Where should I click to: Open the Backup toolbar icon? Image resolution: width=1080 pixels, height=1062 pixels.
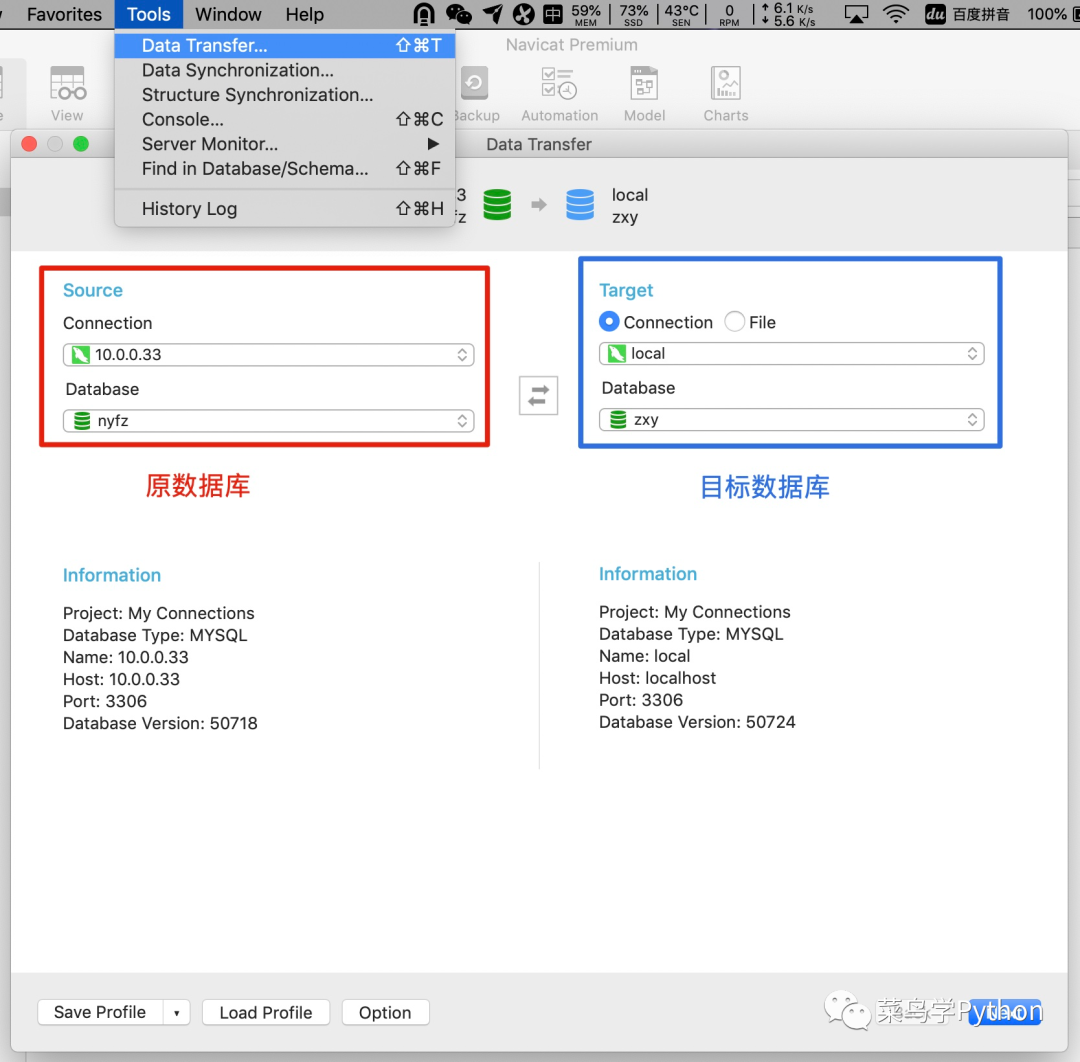[476, 93]
